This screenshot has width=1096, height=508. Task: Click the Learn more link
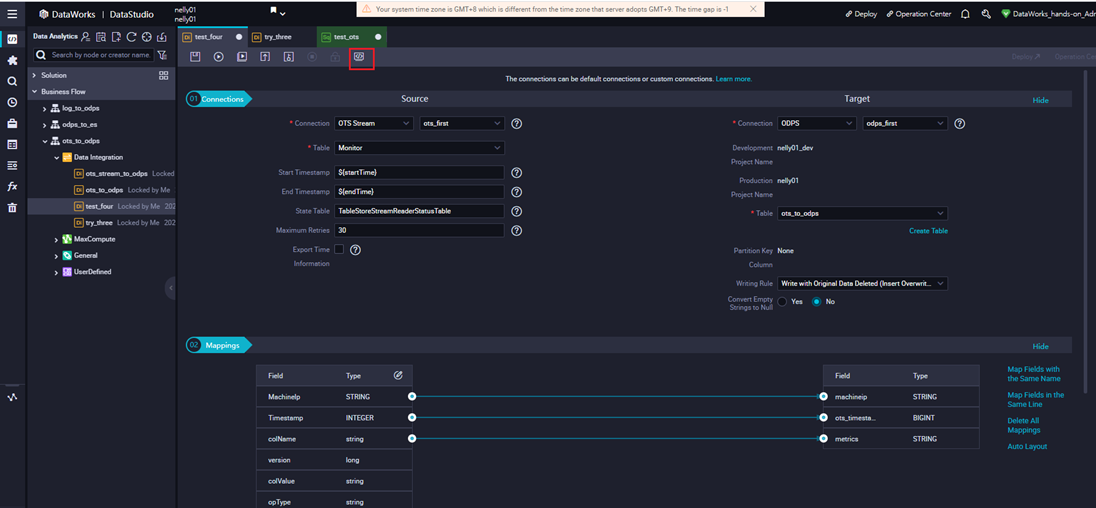[x=734, y=79]
